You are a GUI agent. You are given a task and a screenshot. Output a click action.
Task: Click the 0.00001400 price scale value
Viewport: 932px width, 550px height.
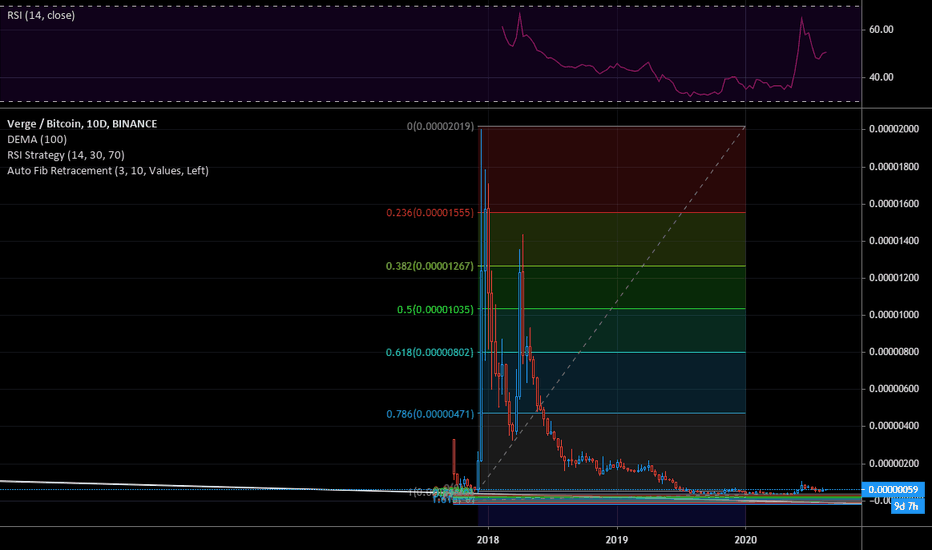point(893,240)
